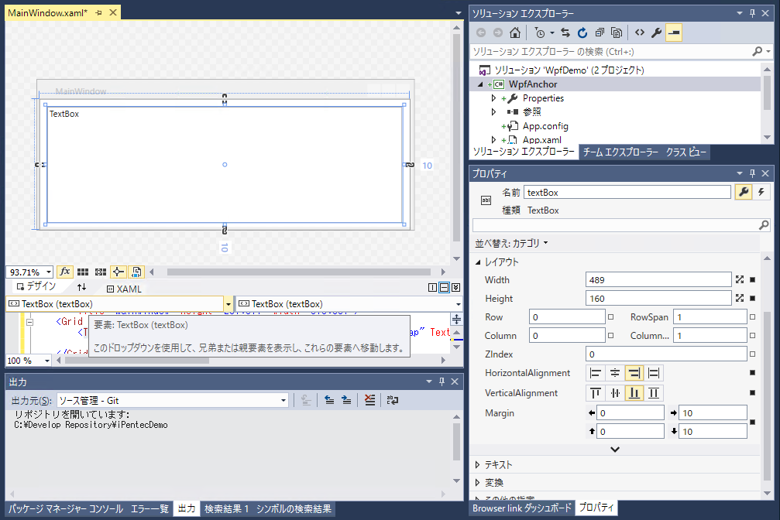
Task: Click the Refresh icon in Solution Explorer
Action: (583, 33)
